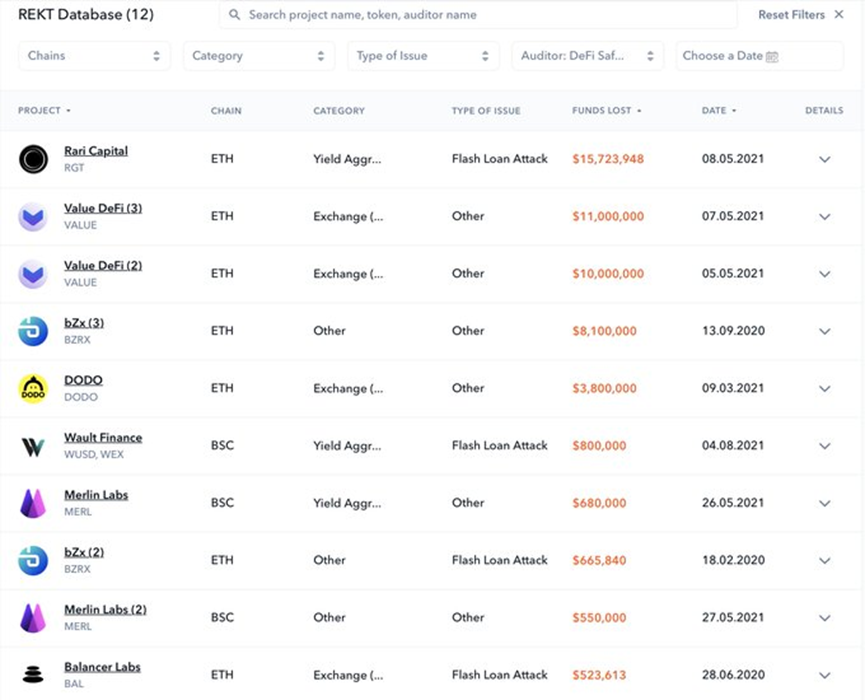Open the Chains filter dropdown

point(94,56)
